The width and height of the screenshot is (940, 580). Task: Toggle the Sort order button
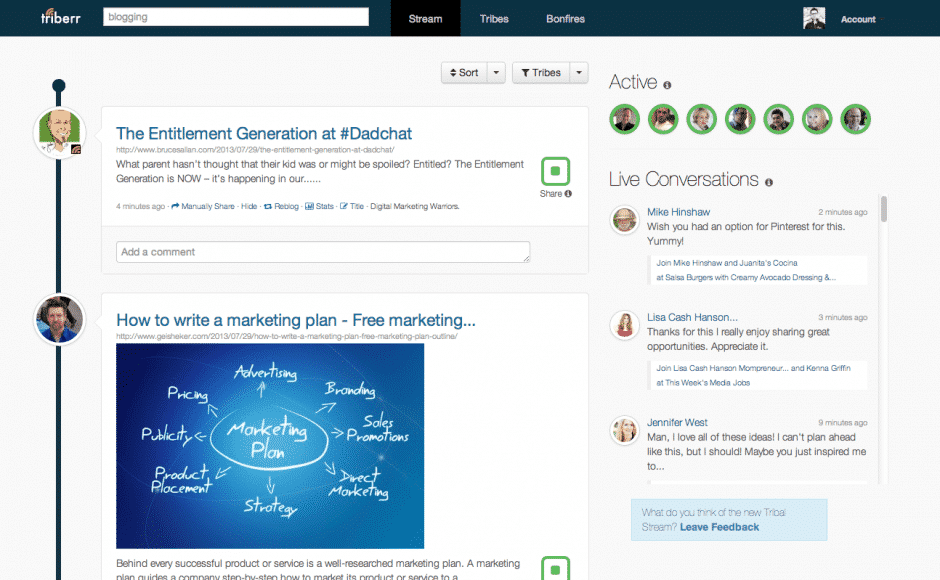(x=466, y=72)
